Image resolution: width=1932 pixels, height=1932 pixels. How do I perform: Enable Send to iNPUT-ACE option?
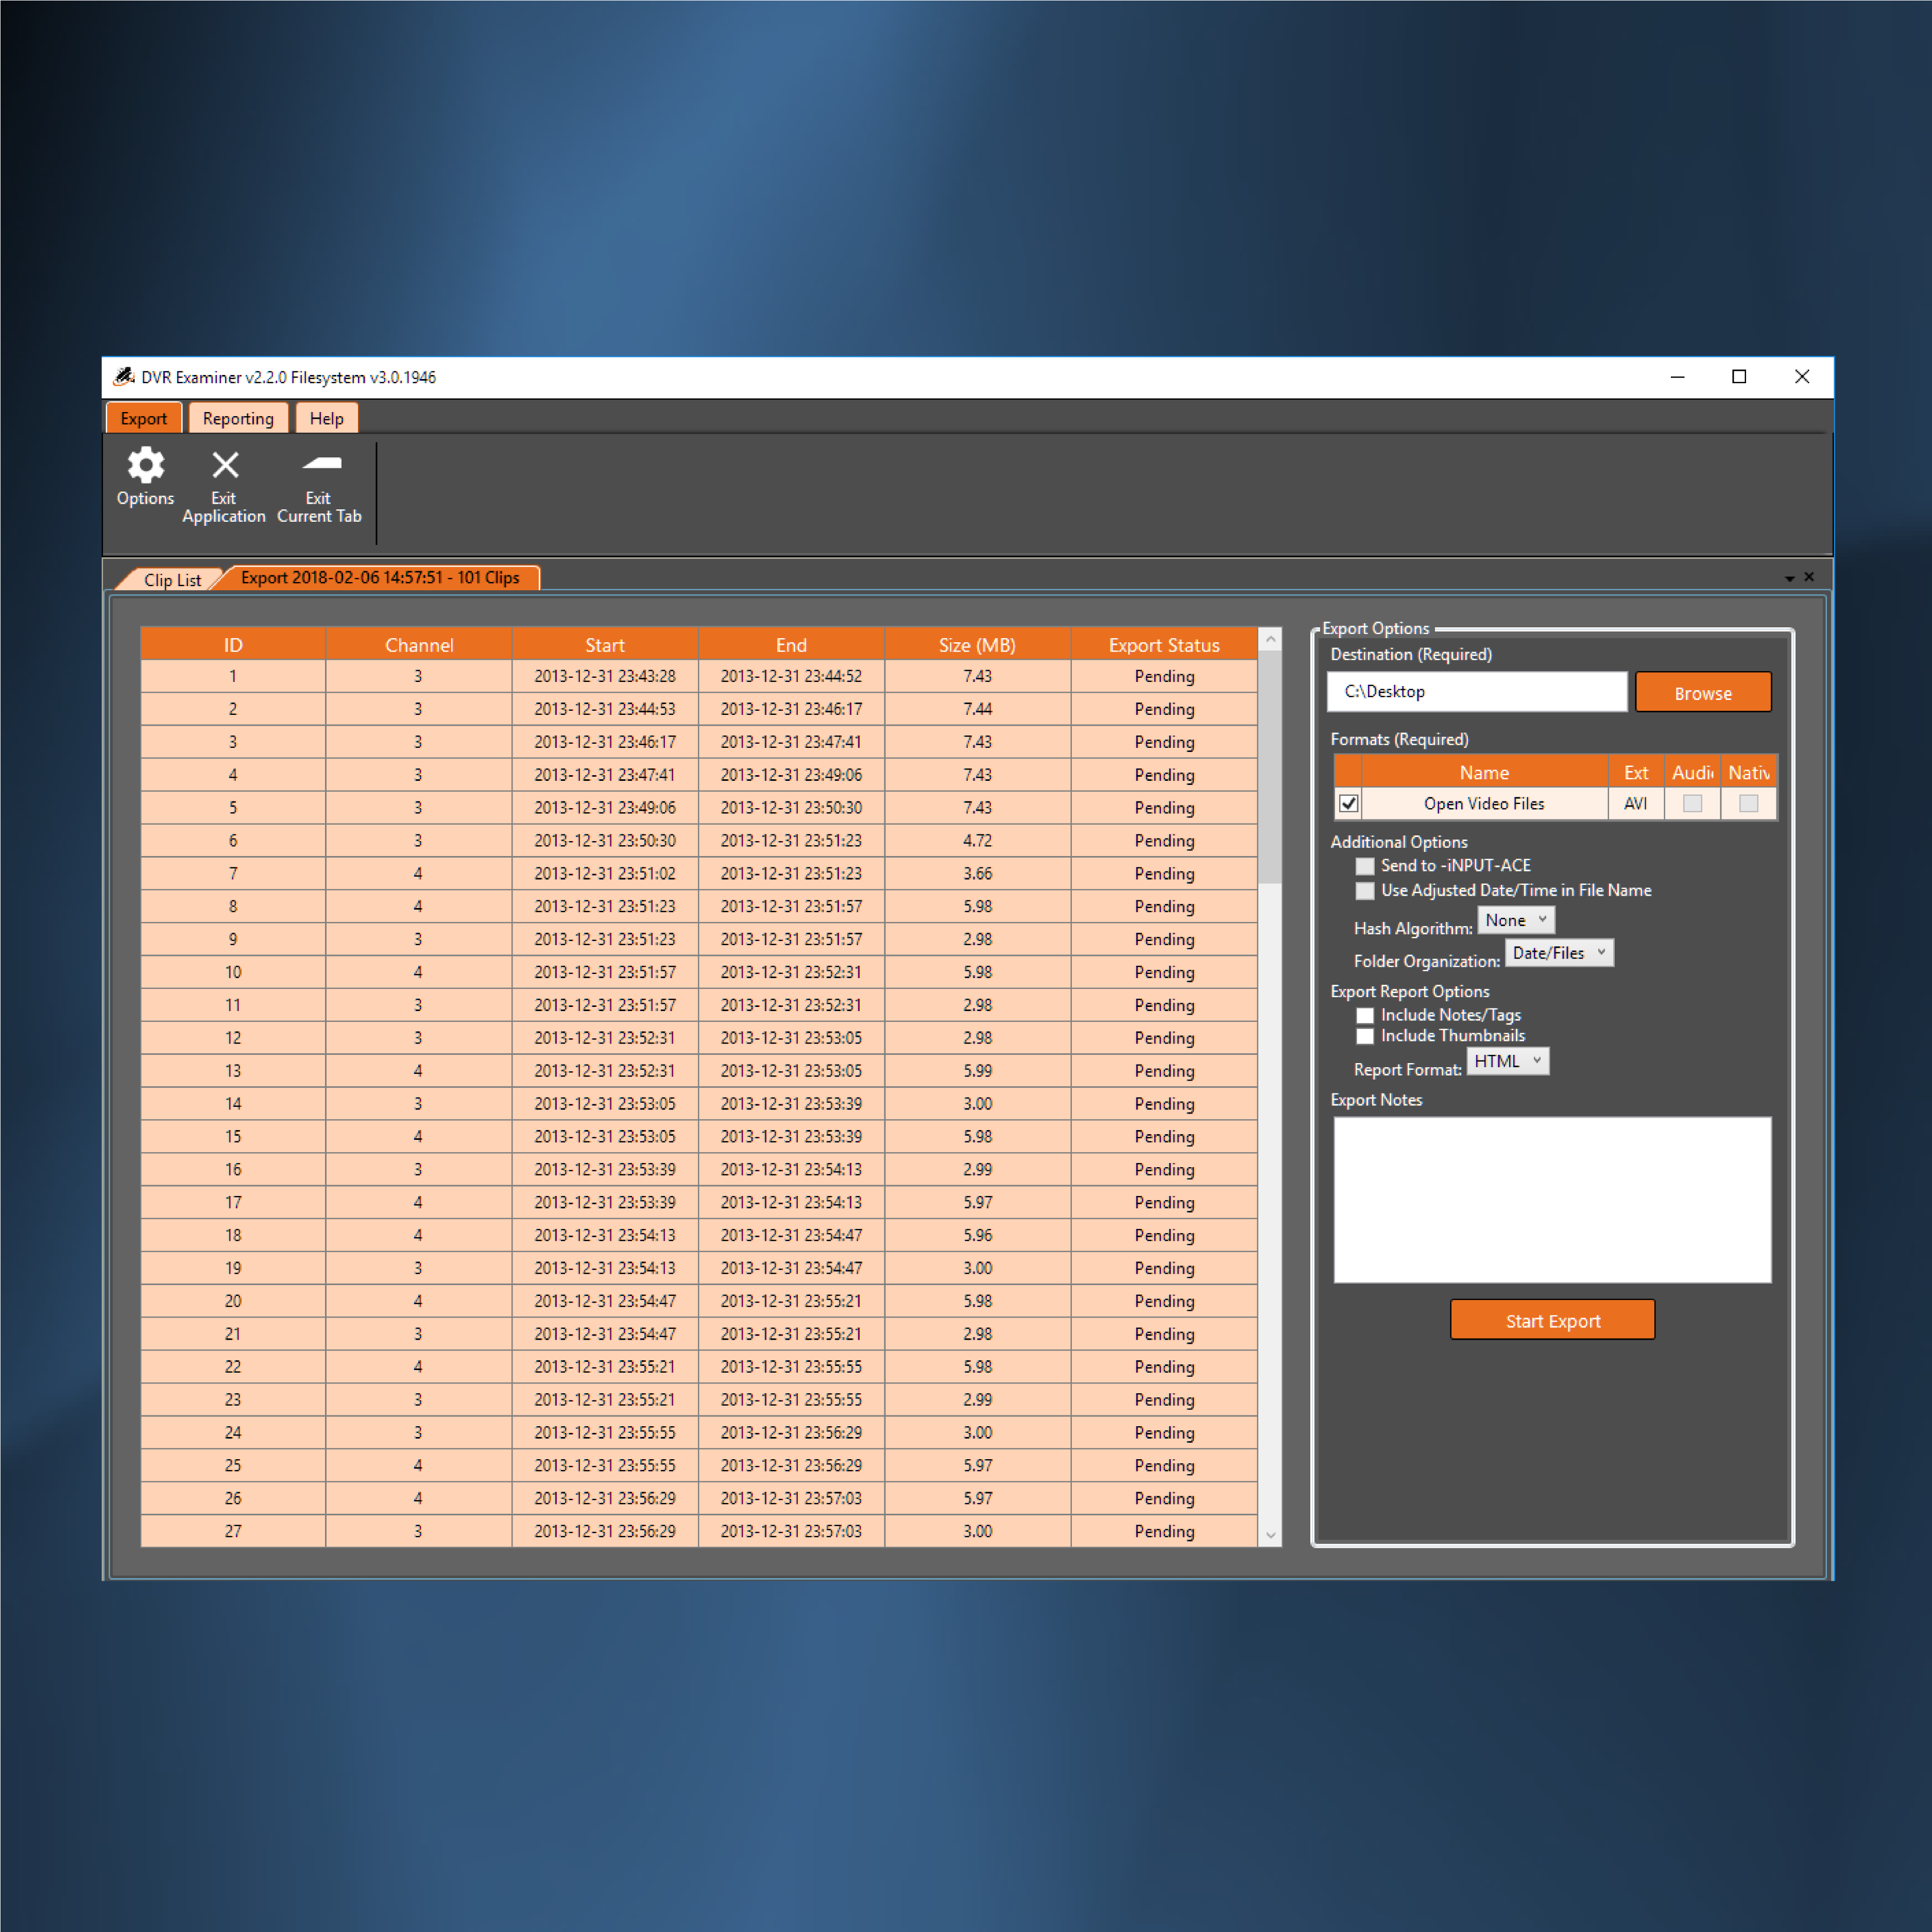coord(1364,866)
